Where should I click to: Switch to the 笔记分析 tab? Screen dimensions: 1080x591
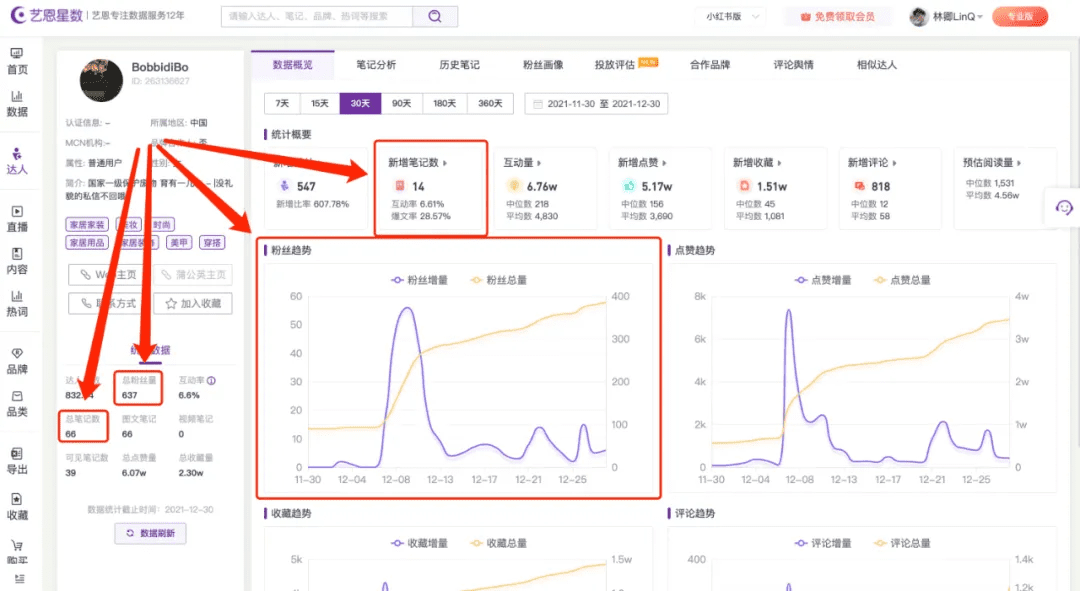pos(376,65)
